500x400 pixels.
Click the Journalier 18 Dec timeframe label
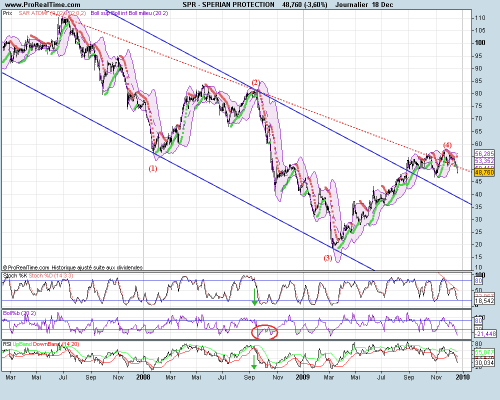pyautogui.click(x=364, y=5)
